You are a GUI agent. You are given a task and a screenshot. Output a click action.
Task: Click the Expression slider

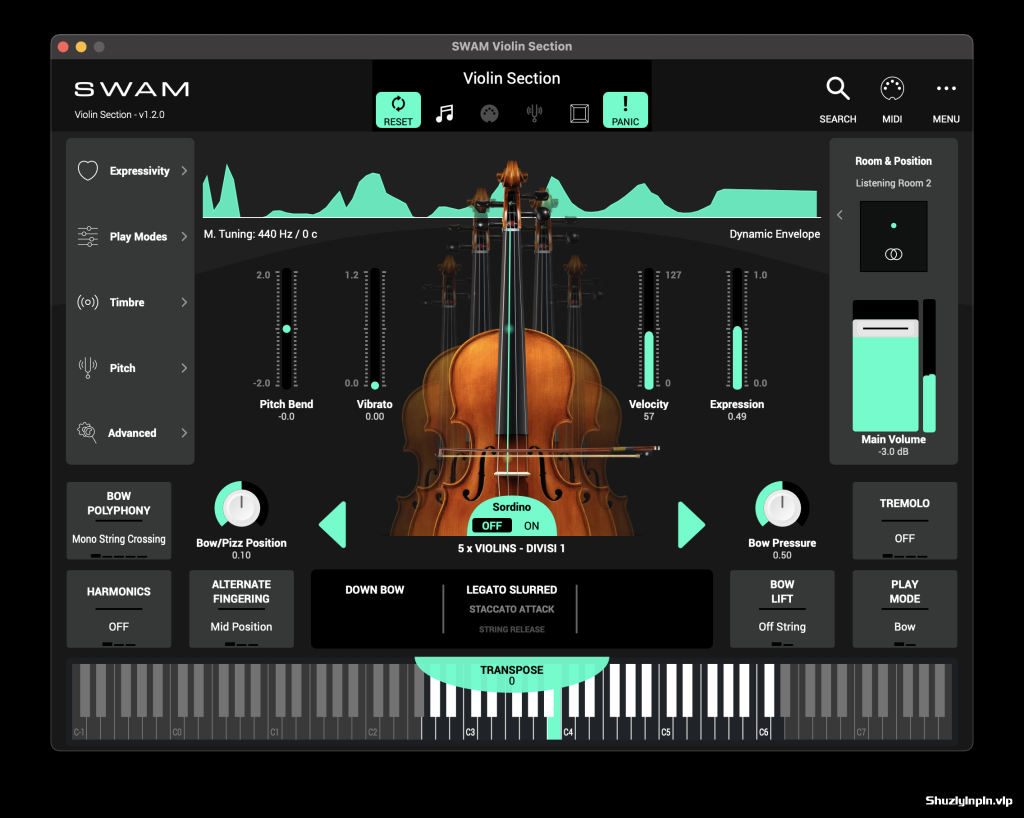click(x=737, y=328)
